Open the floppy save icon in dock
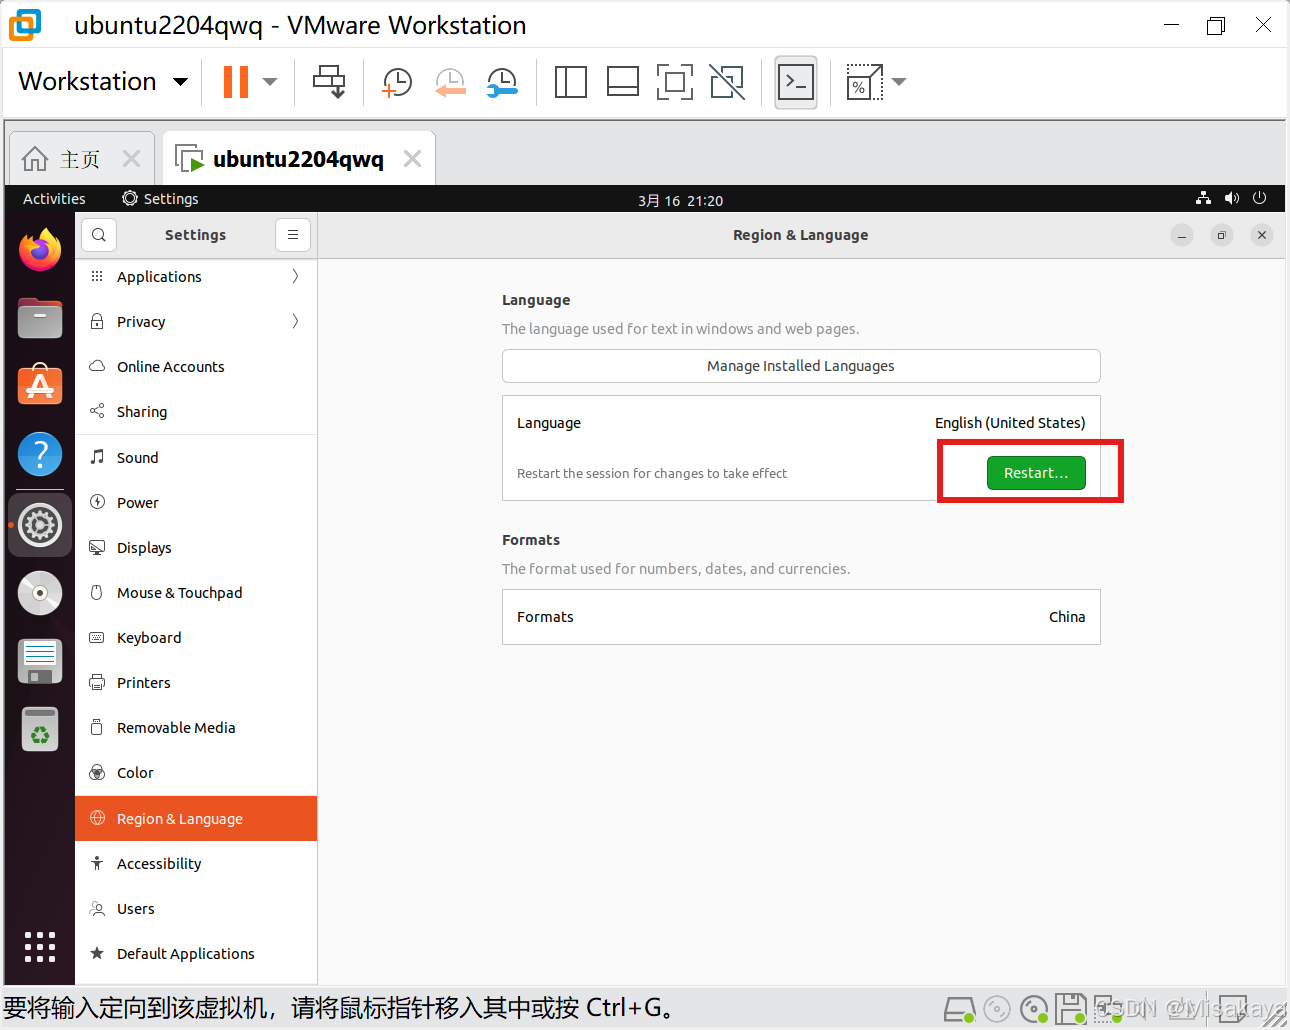The height and width of the screenshot is (1030, 1290). pos(40,661)
